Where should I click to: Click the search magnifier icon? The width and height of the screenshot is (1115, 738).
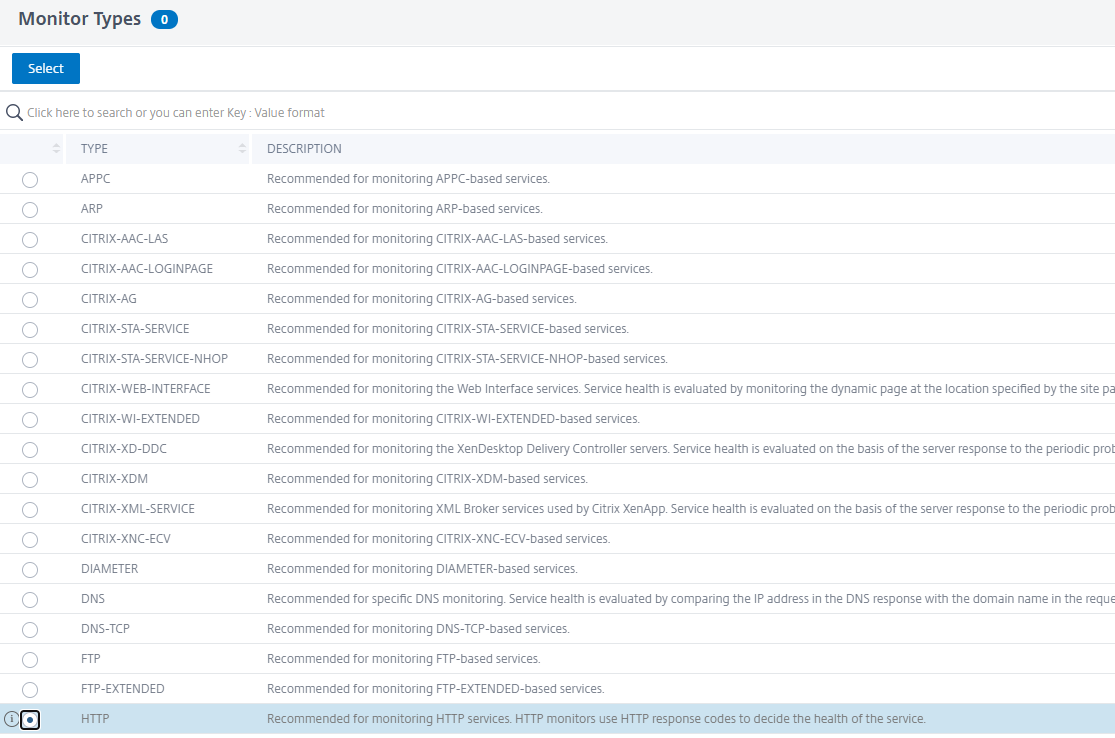coord(14,112)
